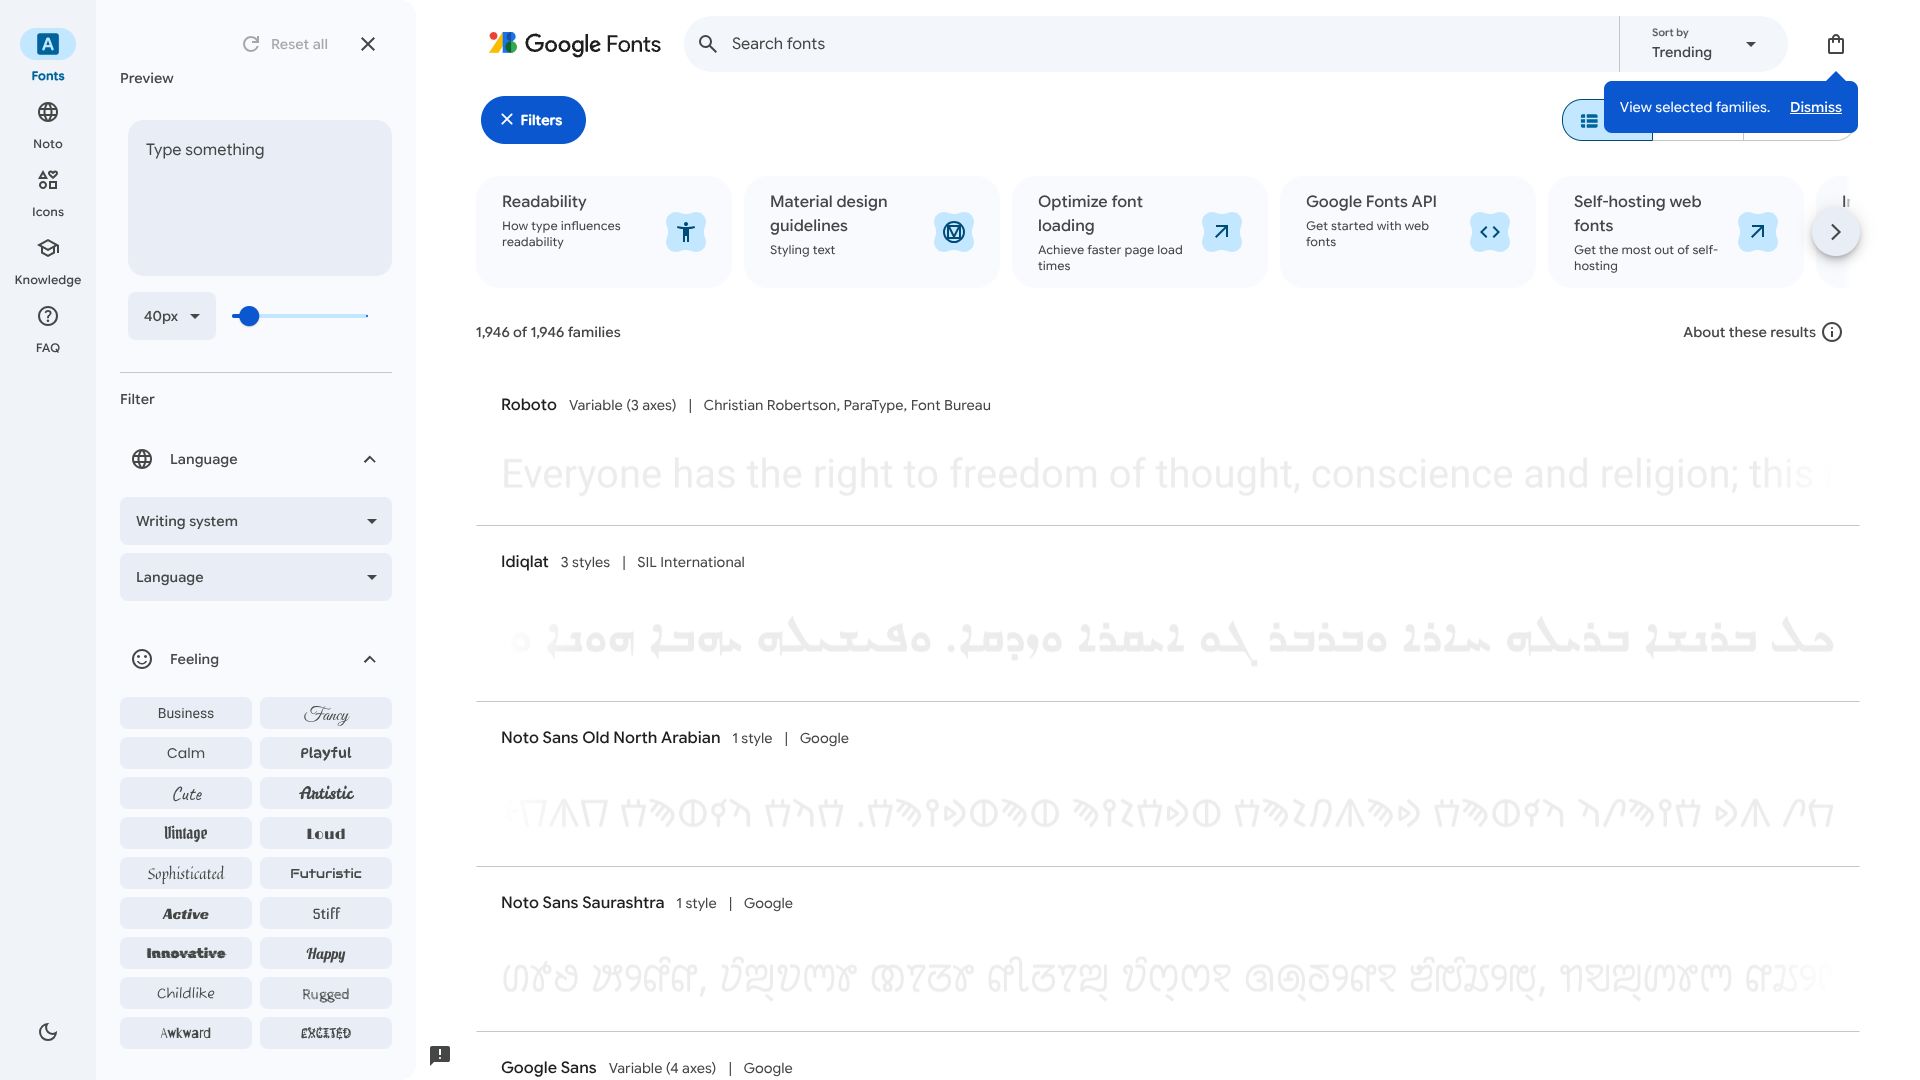Click the Type something preview box

[x=260, y=198]
